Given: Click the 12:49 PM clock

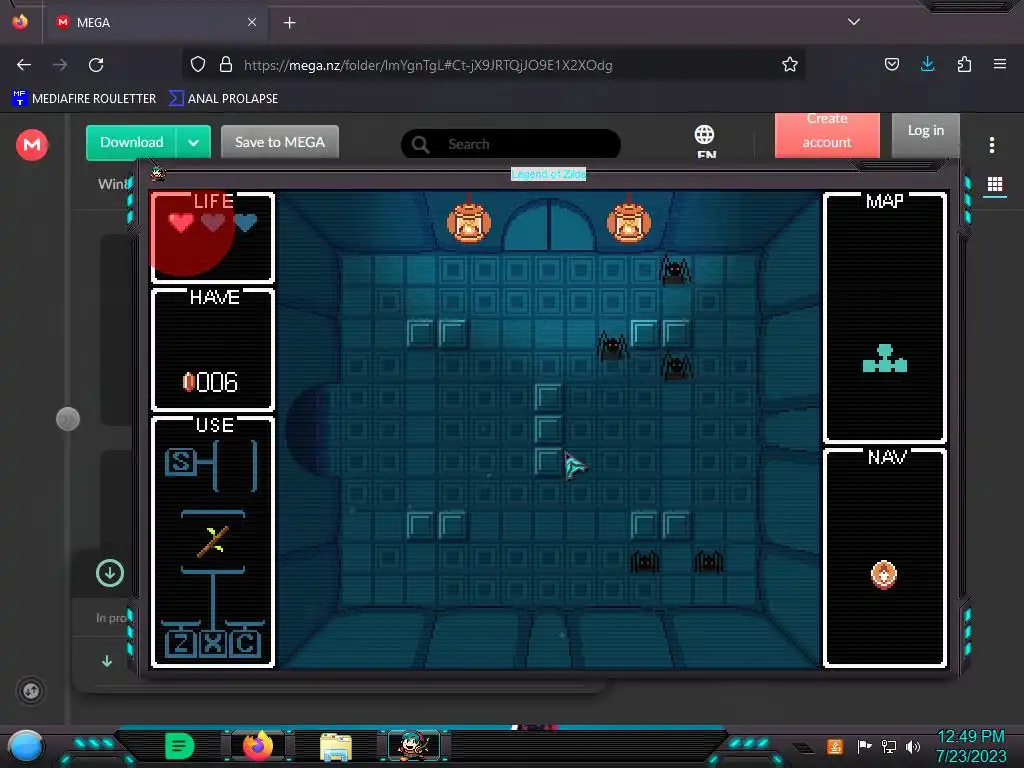Looking at the screenshot, I should coord(971,737).
